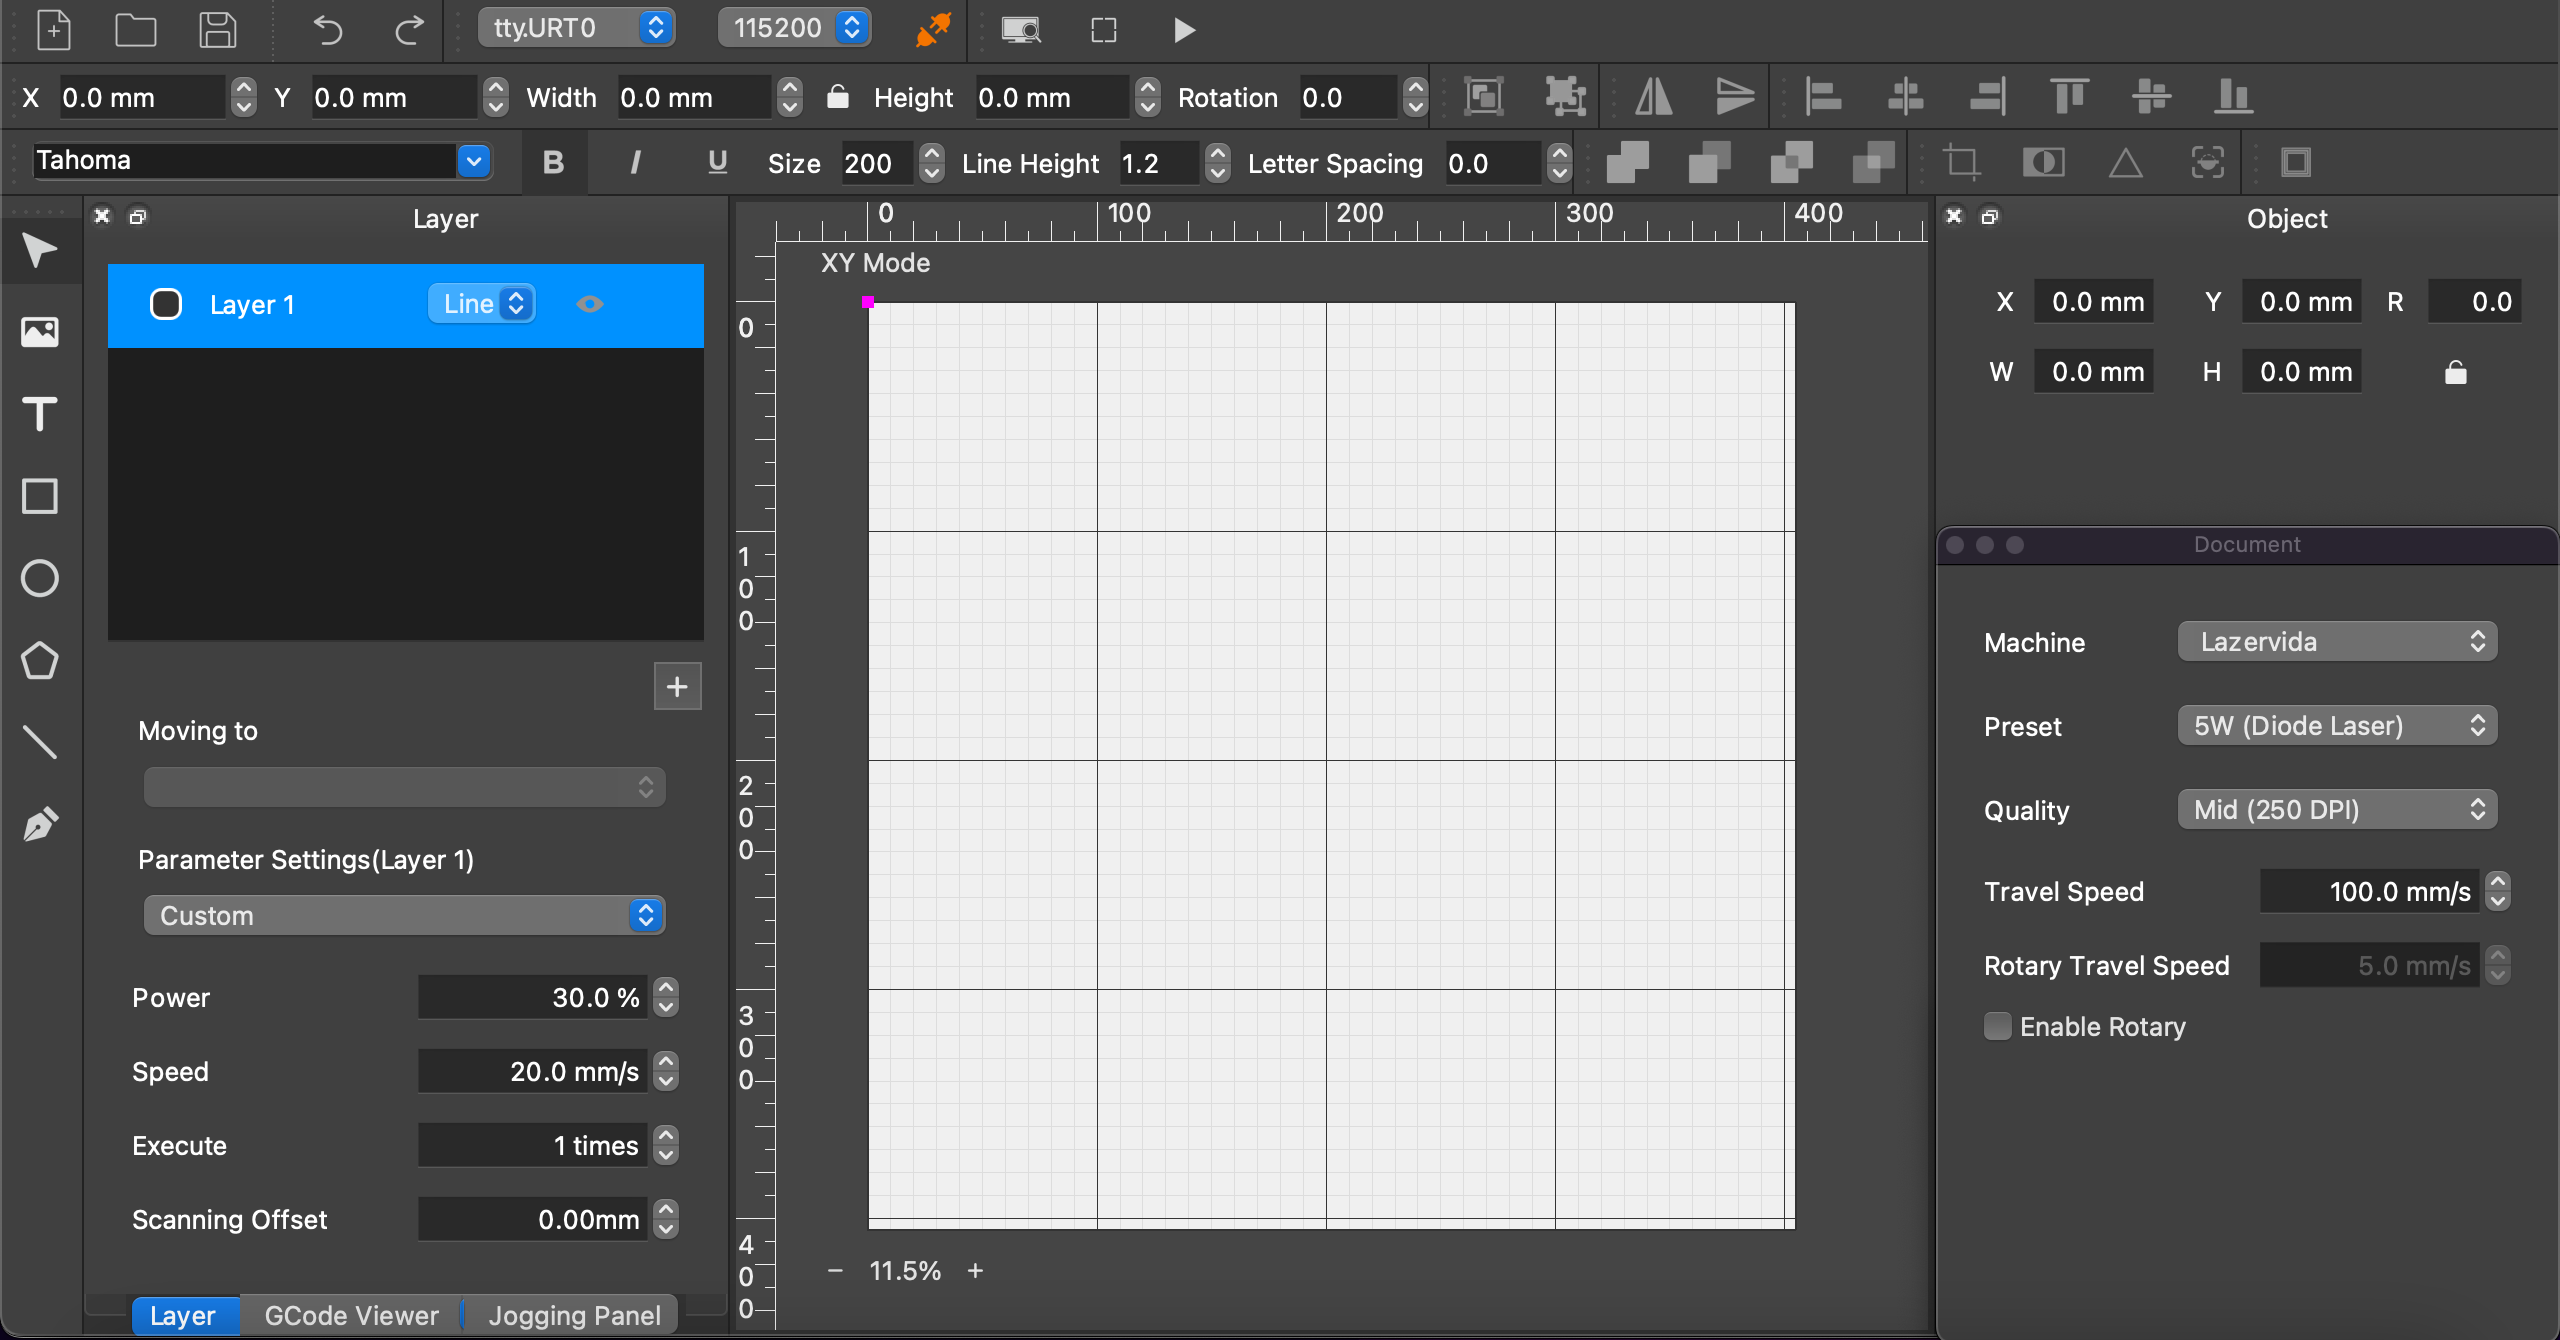The image size is (2560, 1340).
Task: Select the Text tool
Action: click(x=40, y=414)
